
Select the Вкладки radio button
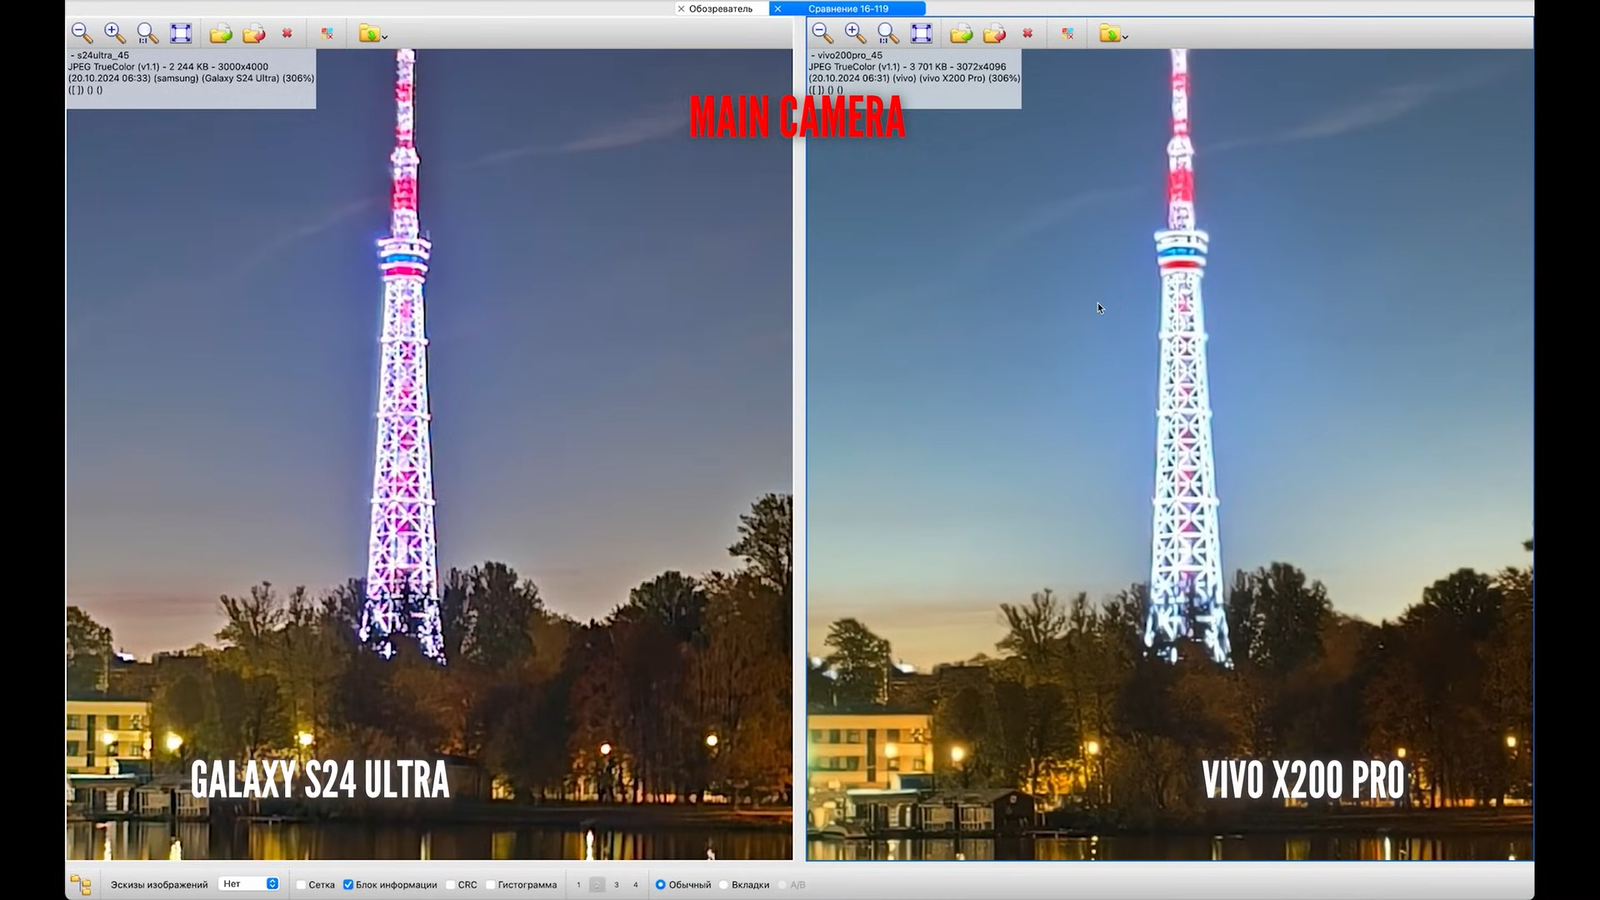[x=724, y=885]
